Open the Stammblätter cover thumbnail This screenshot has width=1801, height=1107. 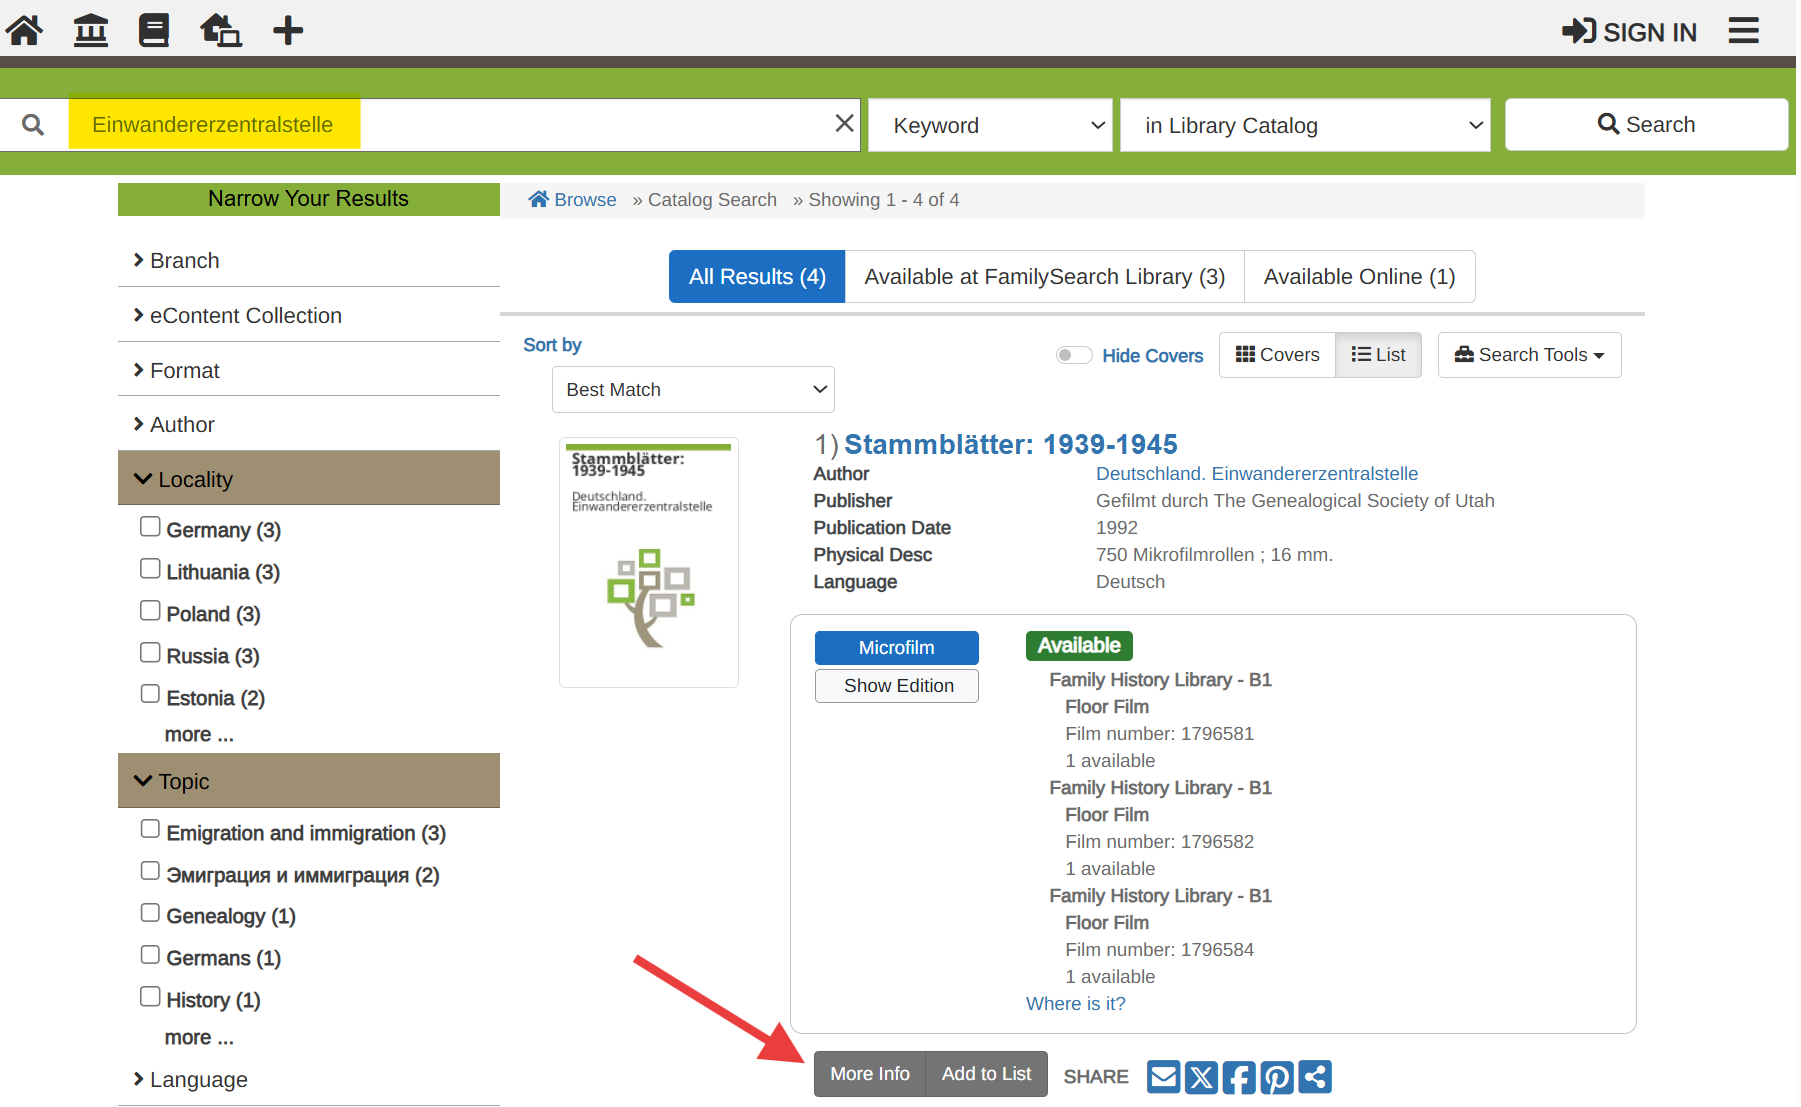point(649,562)
